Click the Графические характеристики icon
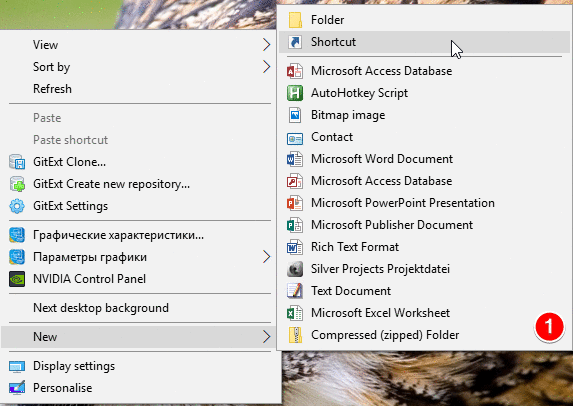 pos(17,235)
